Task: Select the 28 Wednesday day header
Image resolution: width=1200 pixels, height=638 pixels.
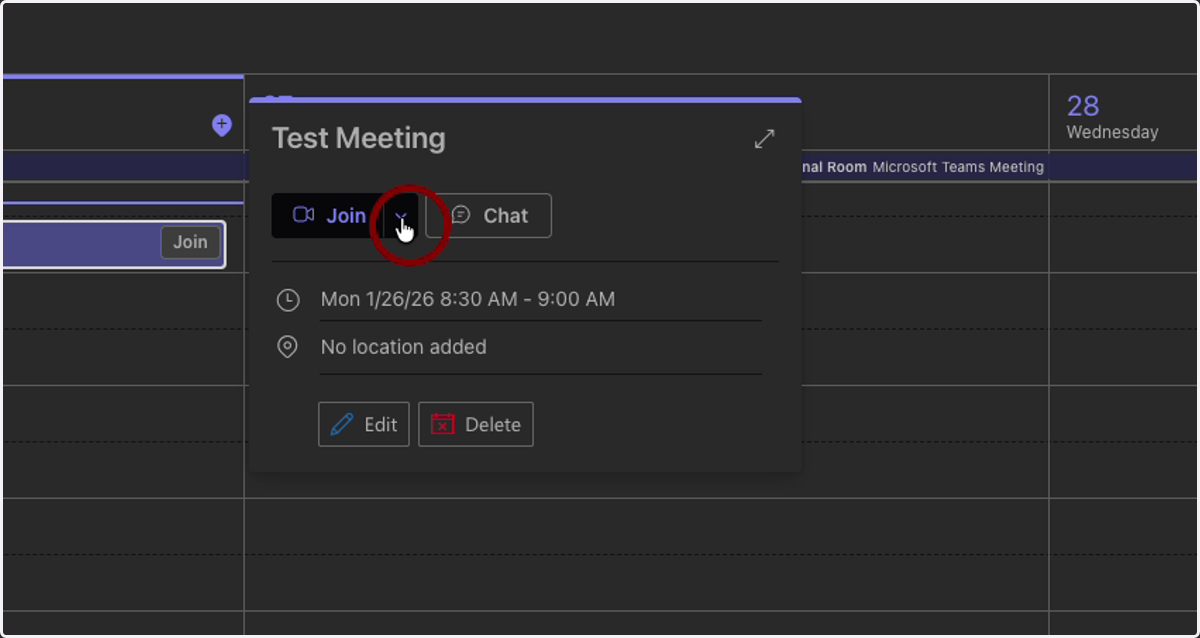Action: pyautogui.click(x=1112, y=116)
